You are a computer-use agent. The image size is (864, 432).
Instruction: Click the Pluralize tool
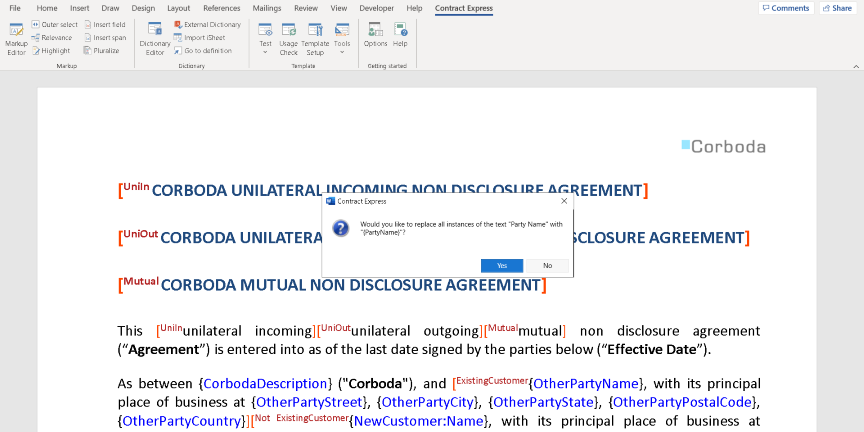(101, 51)
